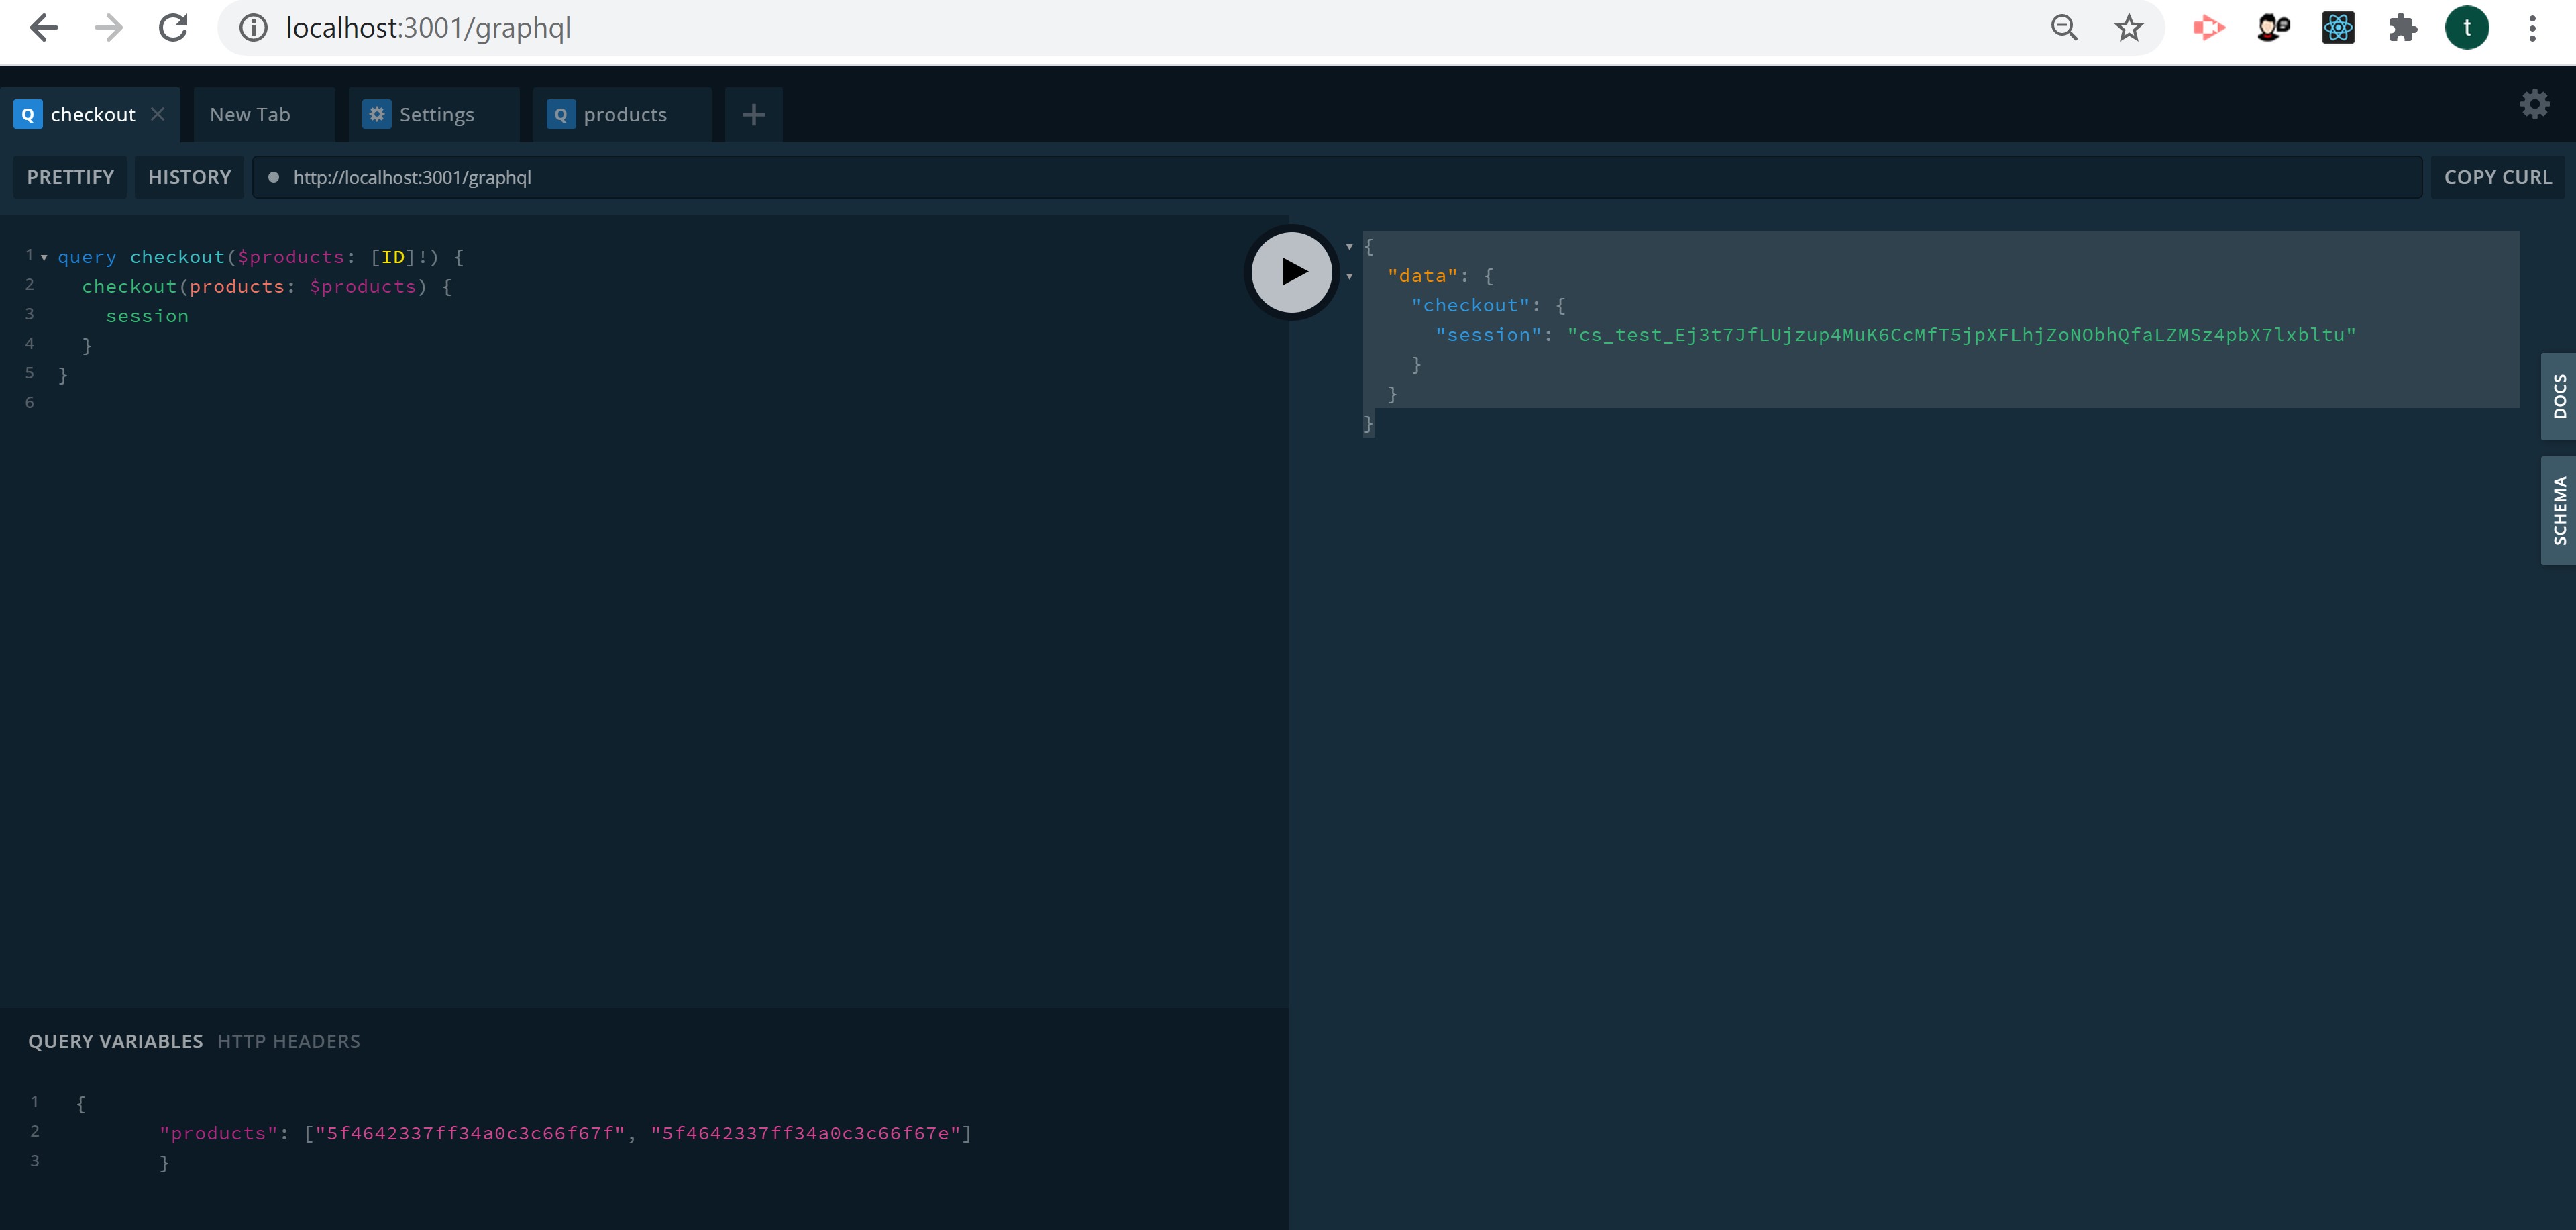Screen dimensions: 2576x1230
Task: Open the browser extensions puzzle icon
Action: [x=2402, y=28]
